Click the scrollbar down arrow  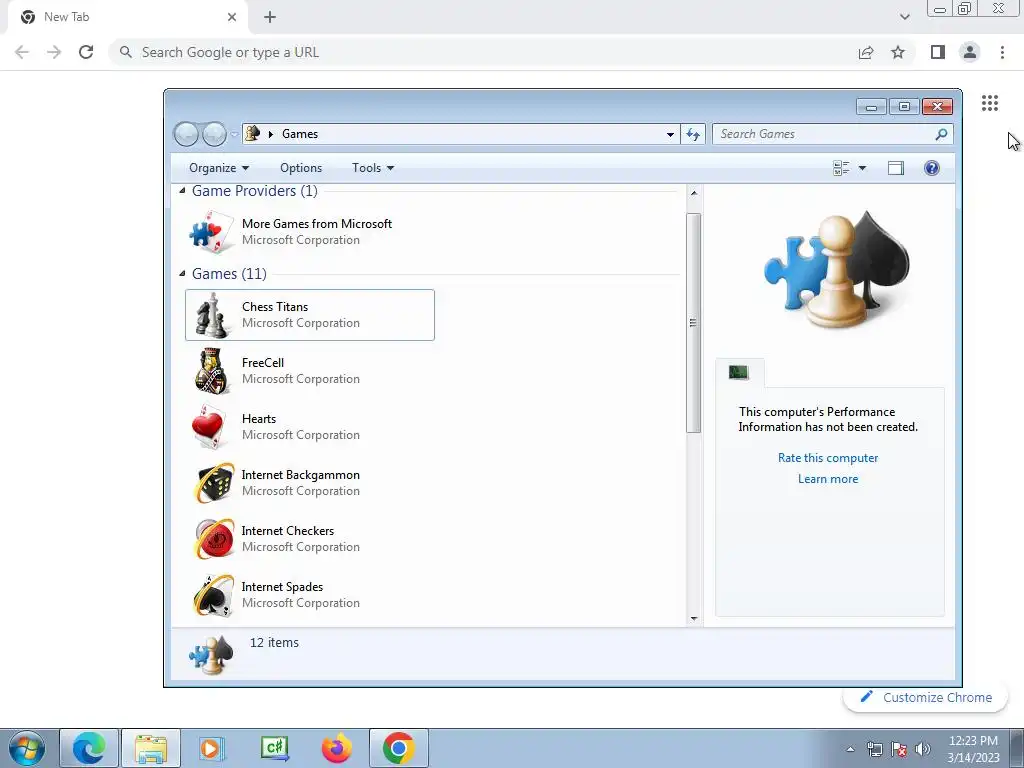coord(694,618)
